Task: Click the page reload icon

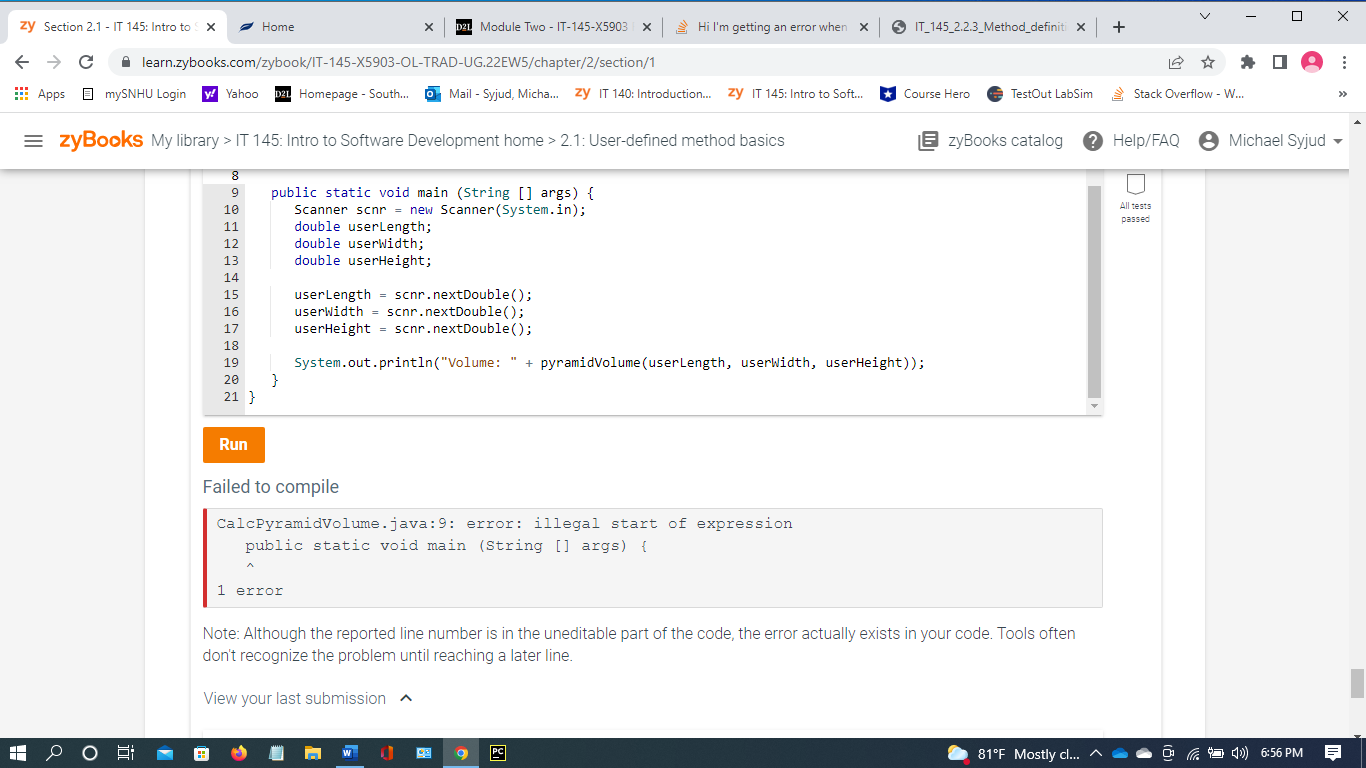Action: point(85,61)
